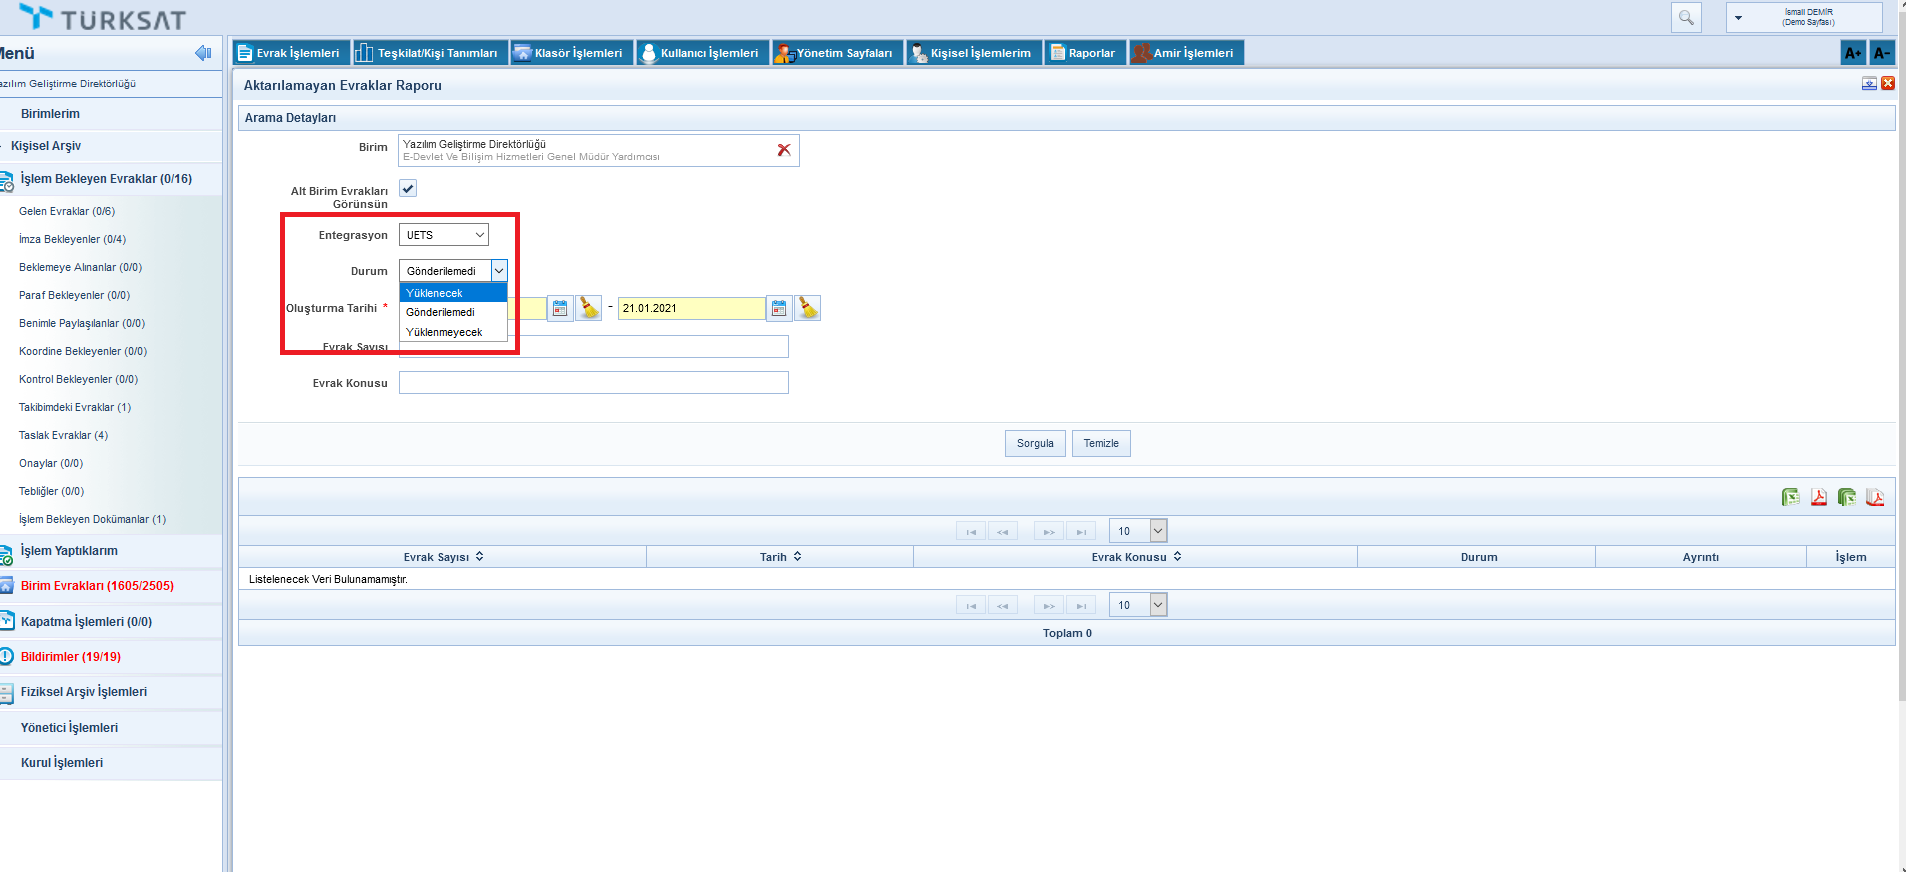Toggle Alt Birim Evrakları Görünsün checkbox
The width and height of the screenshot is (1906, 872).
408,189
